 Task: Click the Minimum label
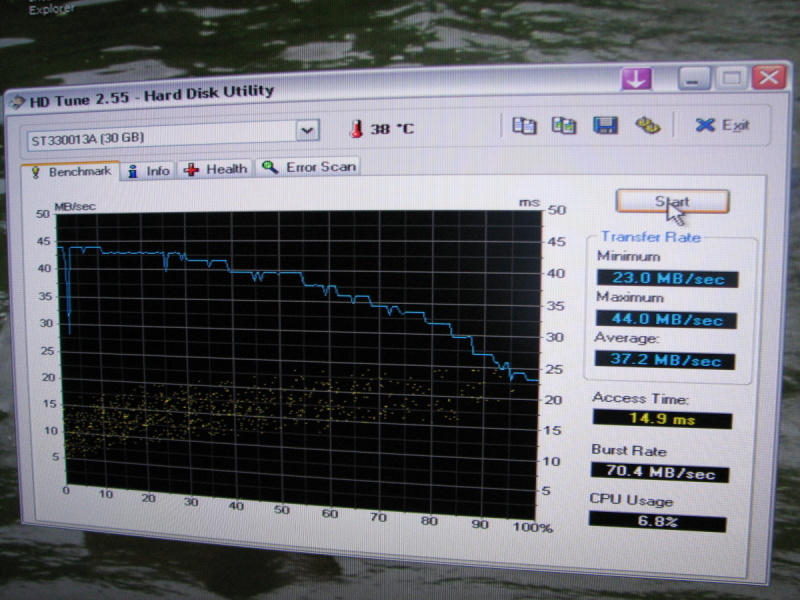(629, 256)
